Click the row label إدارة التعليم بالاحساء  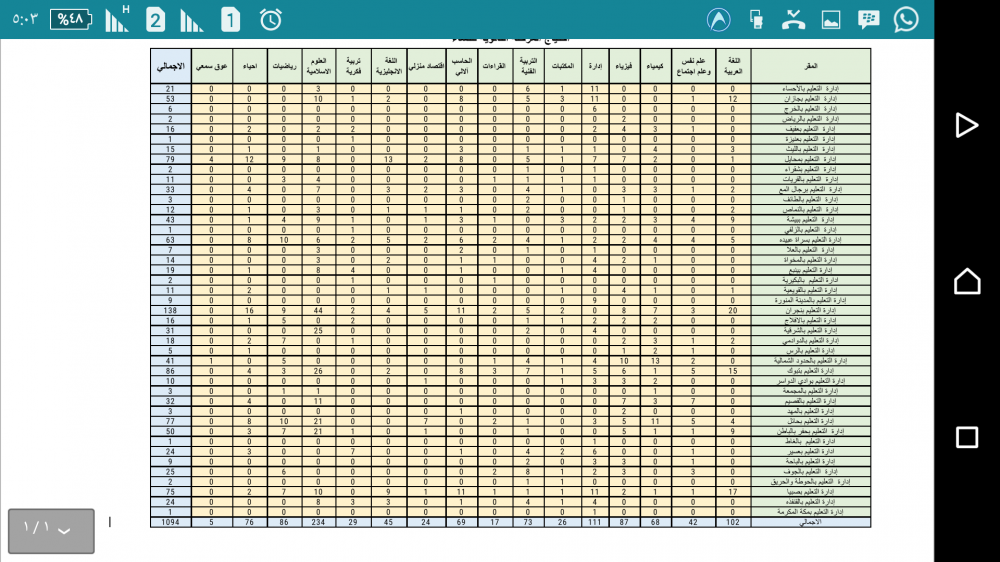click(811, 89)
